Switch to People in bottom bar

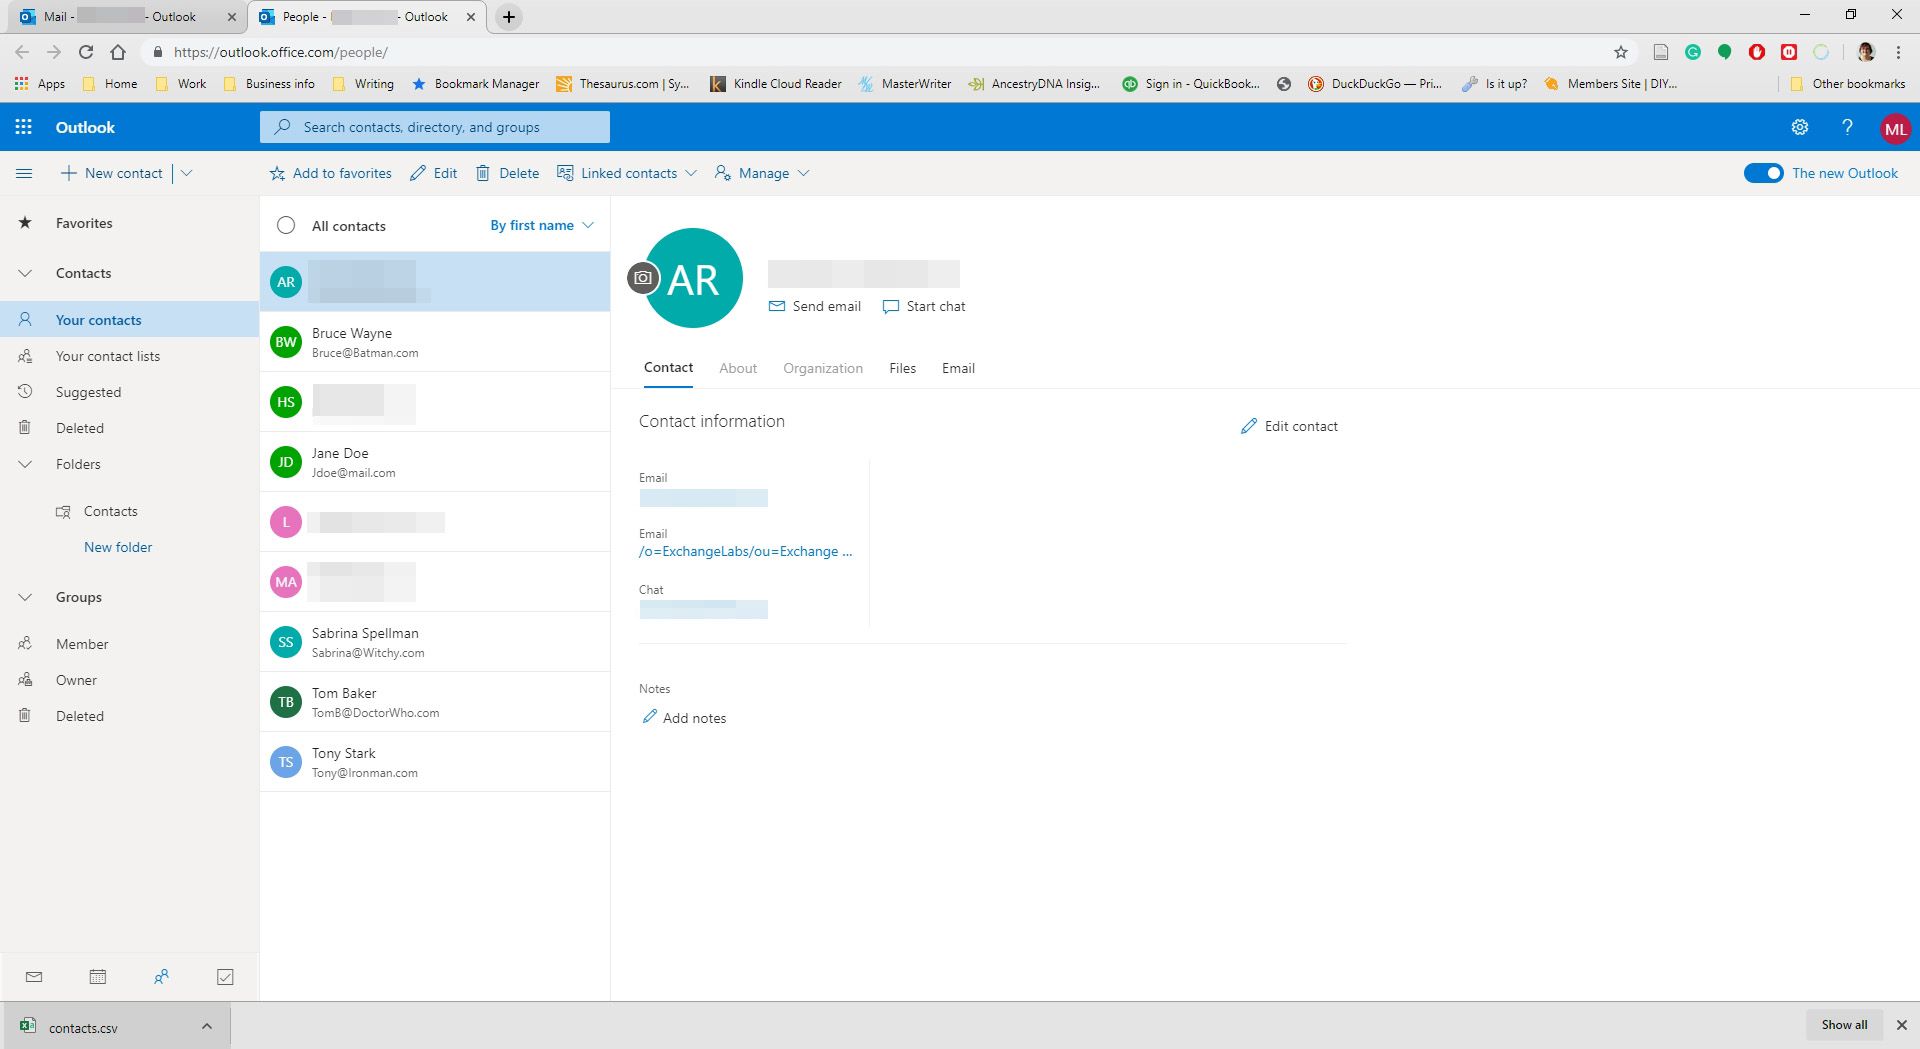(x=161, y=977)
